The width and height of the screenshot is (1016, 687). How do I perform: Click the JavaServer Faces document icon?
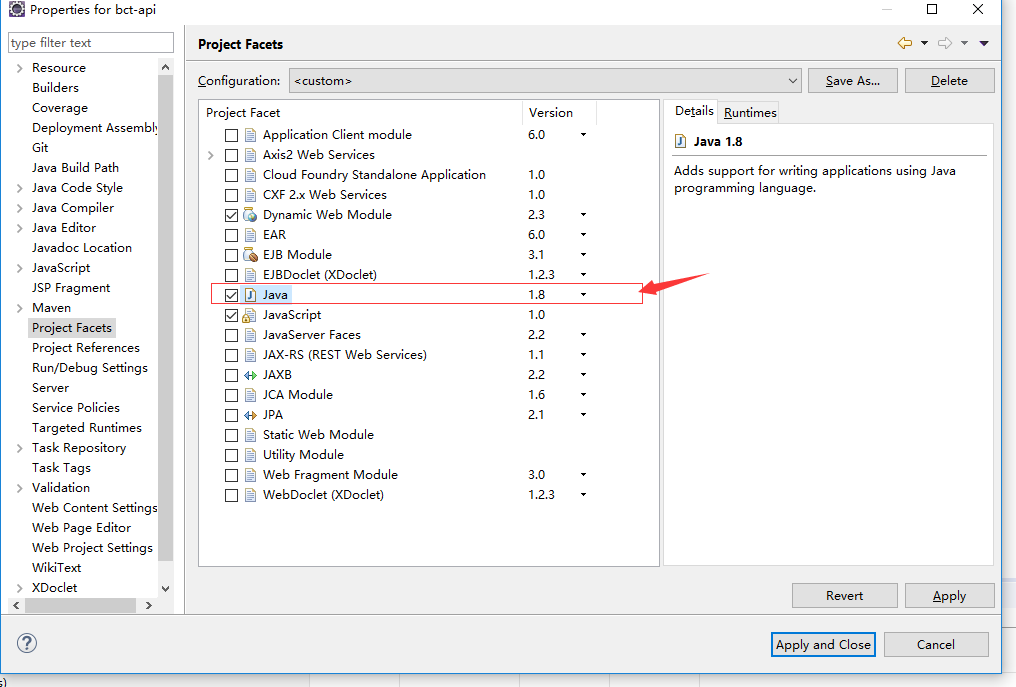click(x=250, y=335)
